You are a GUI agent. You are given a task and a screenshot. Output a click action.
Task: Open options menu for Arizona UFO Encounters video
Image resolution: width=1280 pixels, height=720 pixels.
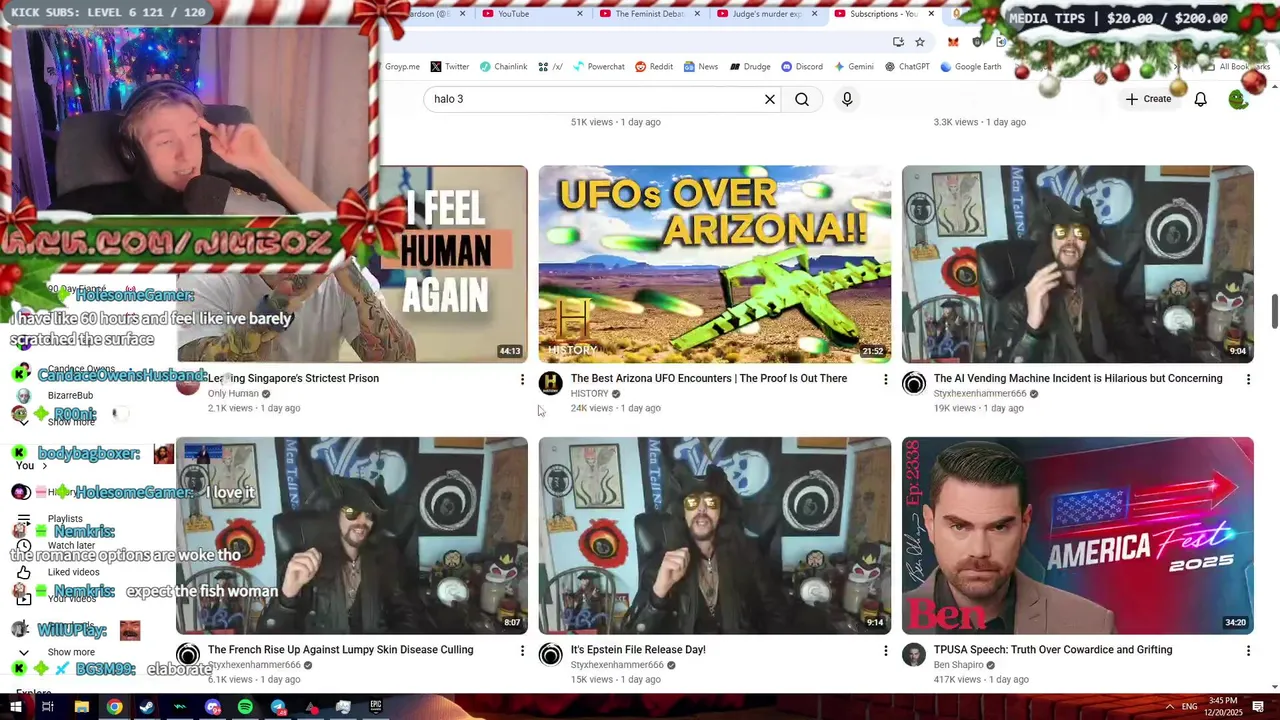tap(885, 380)
